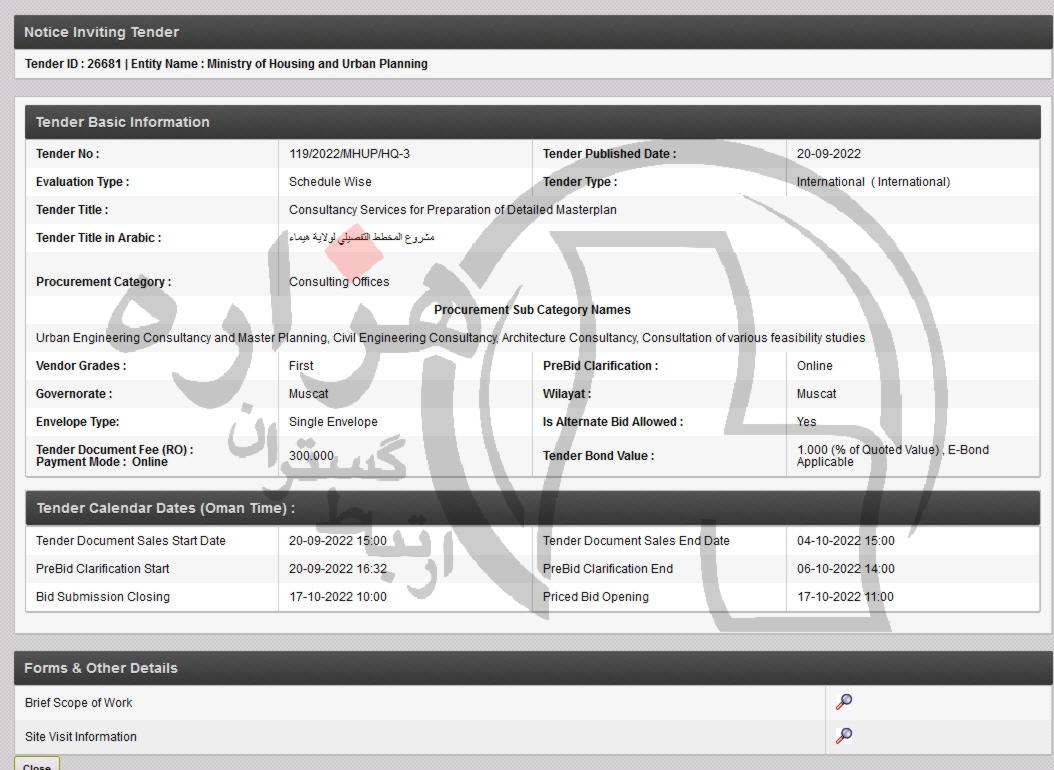This screenshot has width=1054, height=770.
Task: Click the Close button at the bottom
Action: (x=37, y=766)
